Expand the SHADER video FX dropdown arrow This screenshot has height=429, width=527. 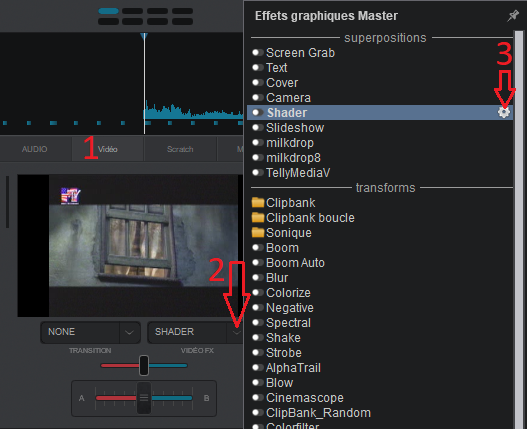coord(237,333)
